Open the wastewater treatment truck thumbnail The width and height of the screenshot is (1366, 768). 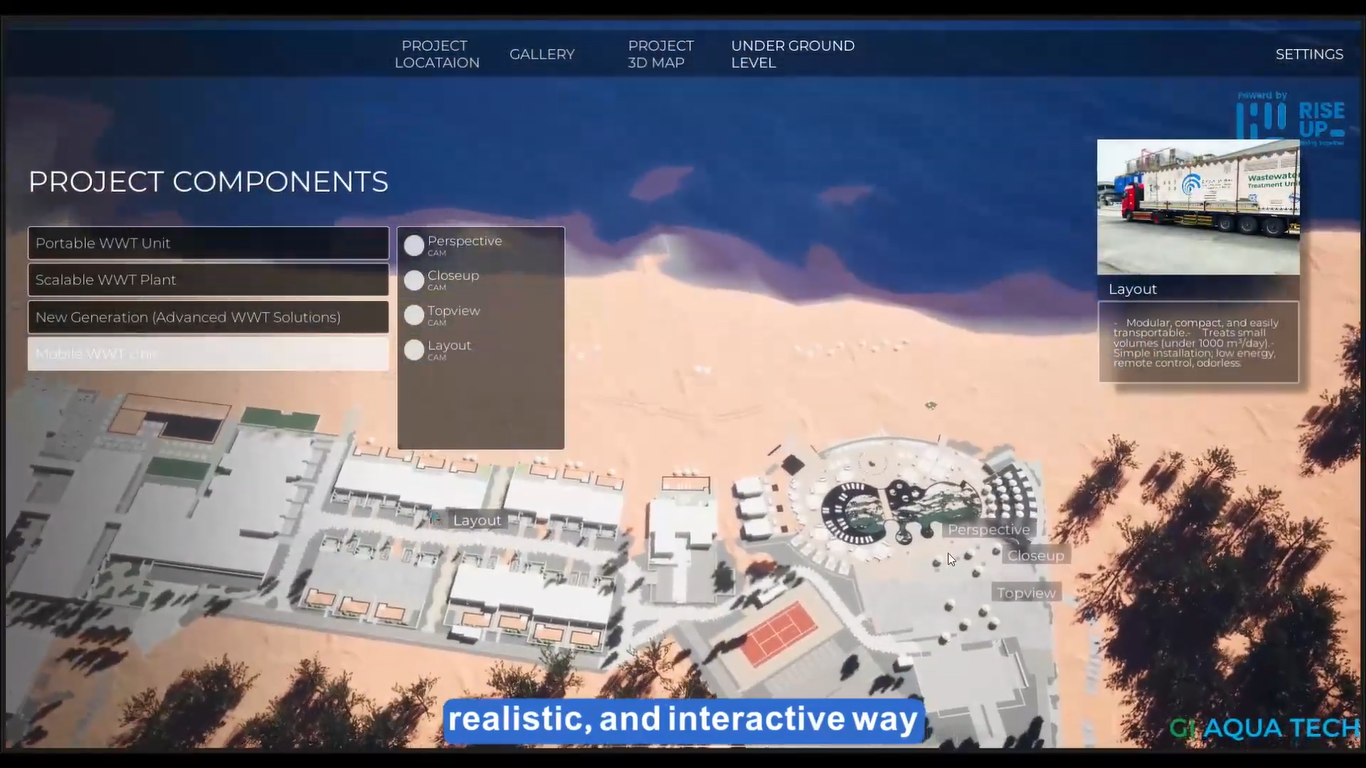[x=1198, y=207]
